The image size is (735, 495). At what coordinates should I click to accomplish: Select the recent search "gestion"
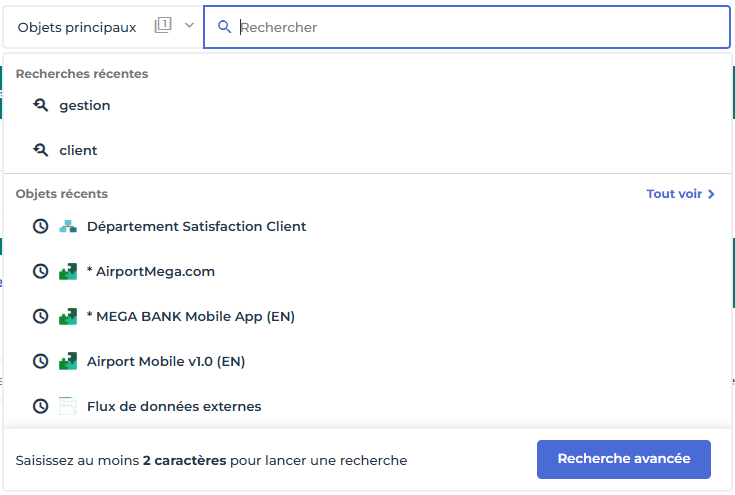tap(85, 105)
